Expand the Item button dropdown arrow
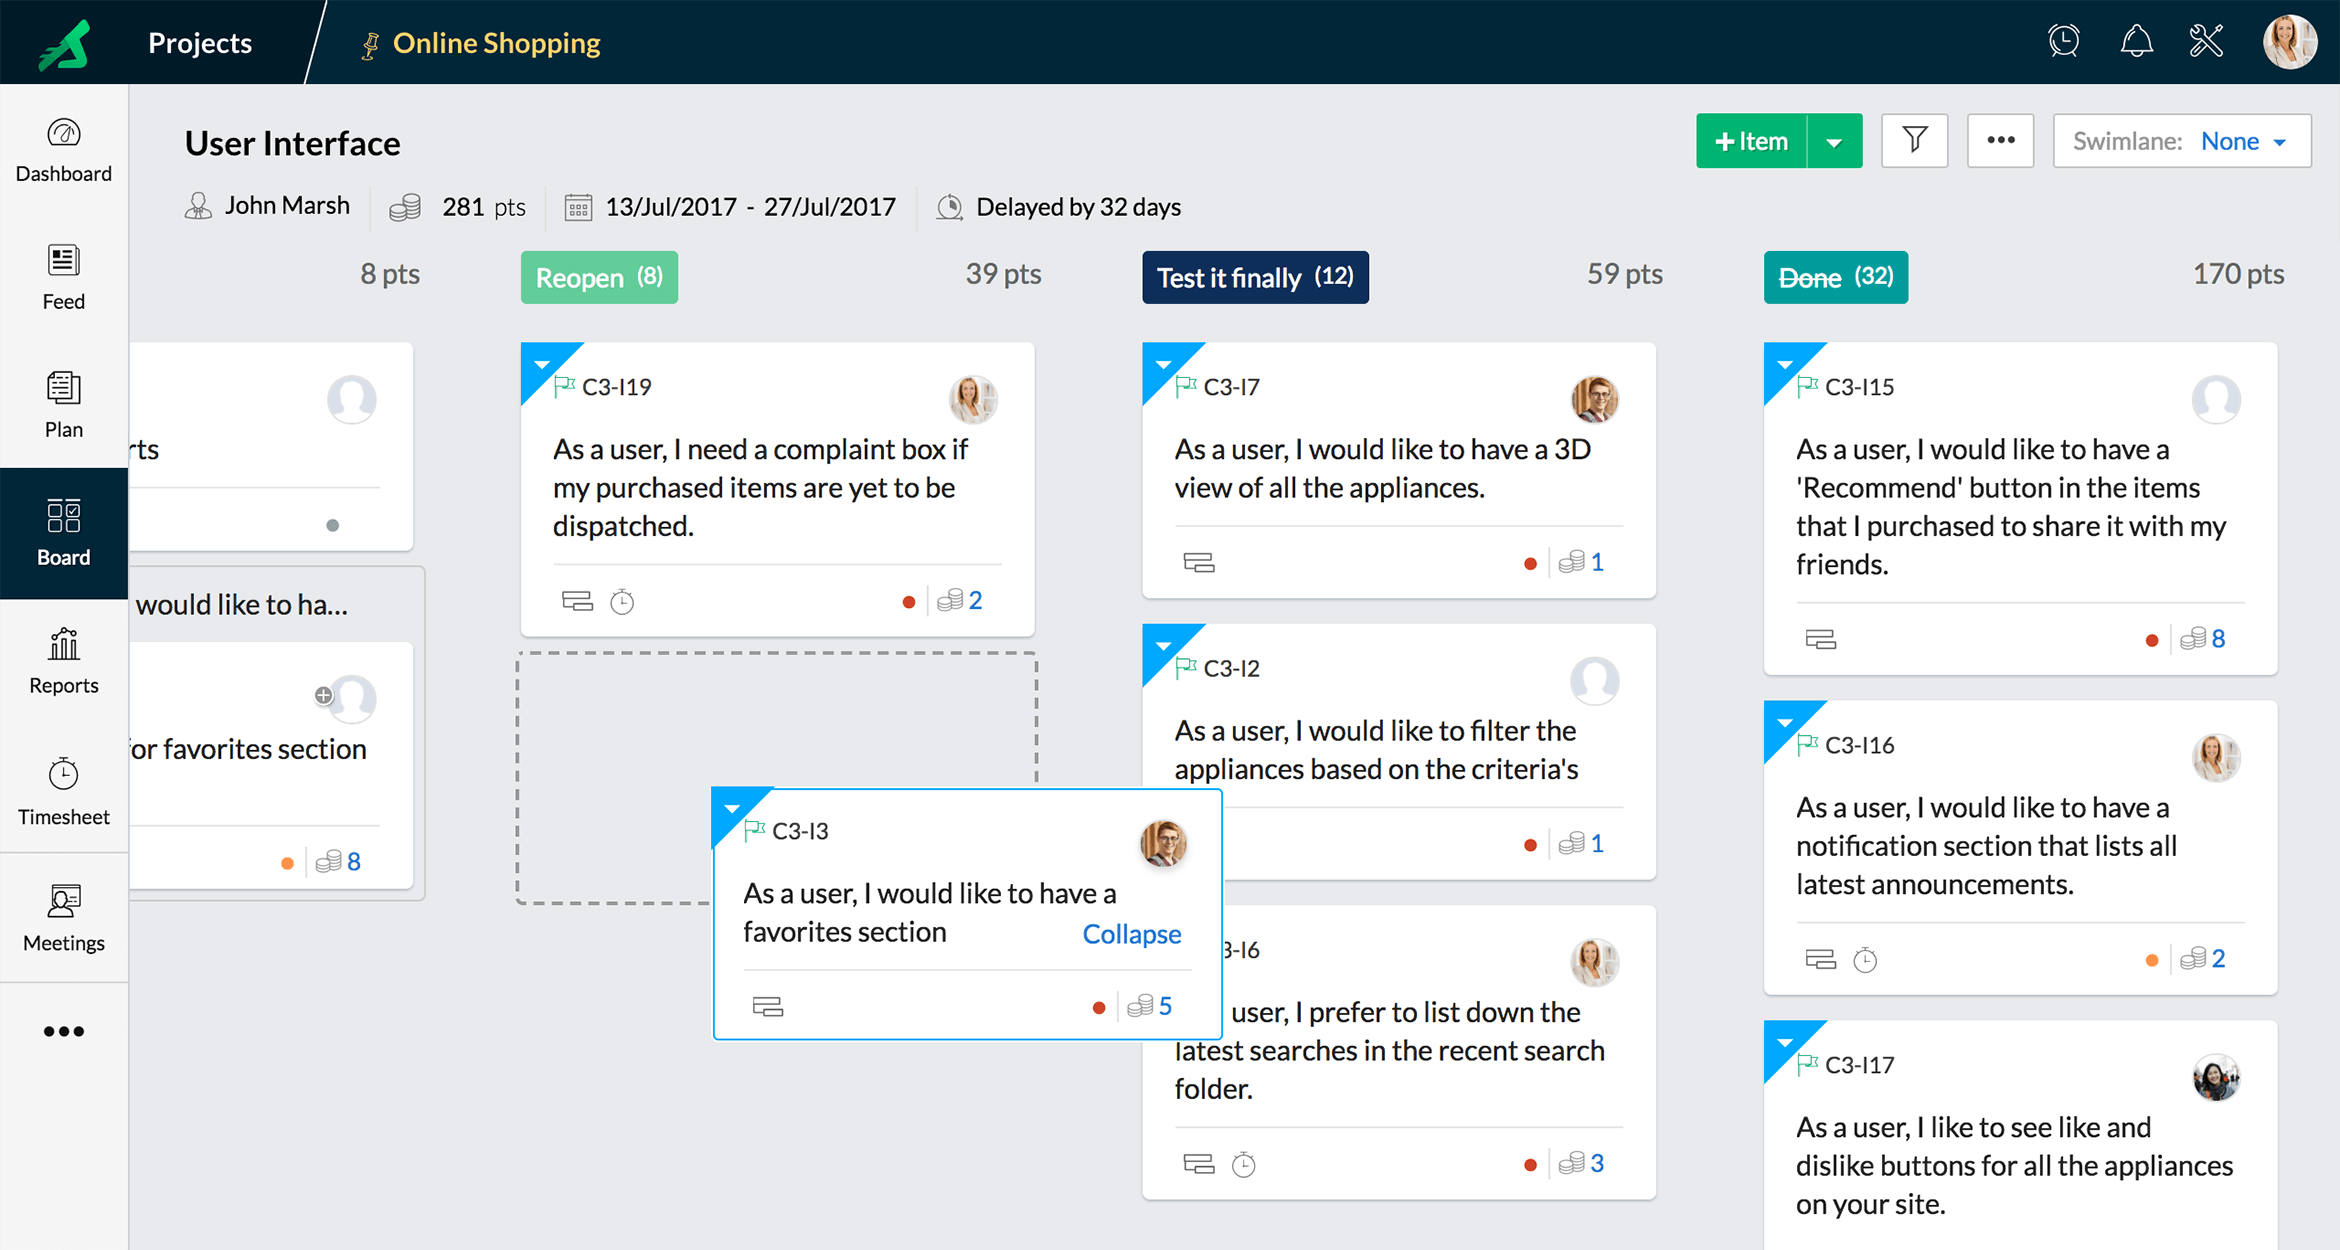Image resolution: width=2340 pixels, height=1250 pixels. coord(1834,141)
